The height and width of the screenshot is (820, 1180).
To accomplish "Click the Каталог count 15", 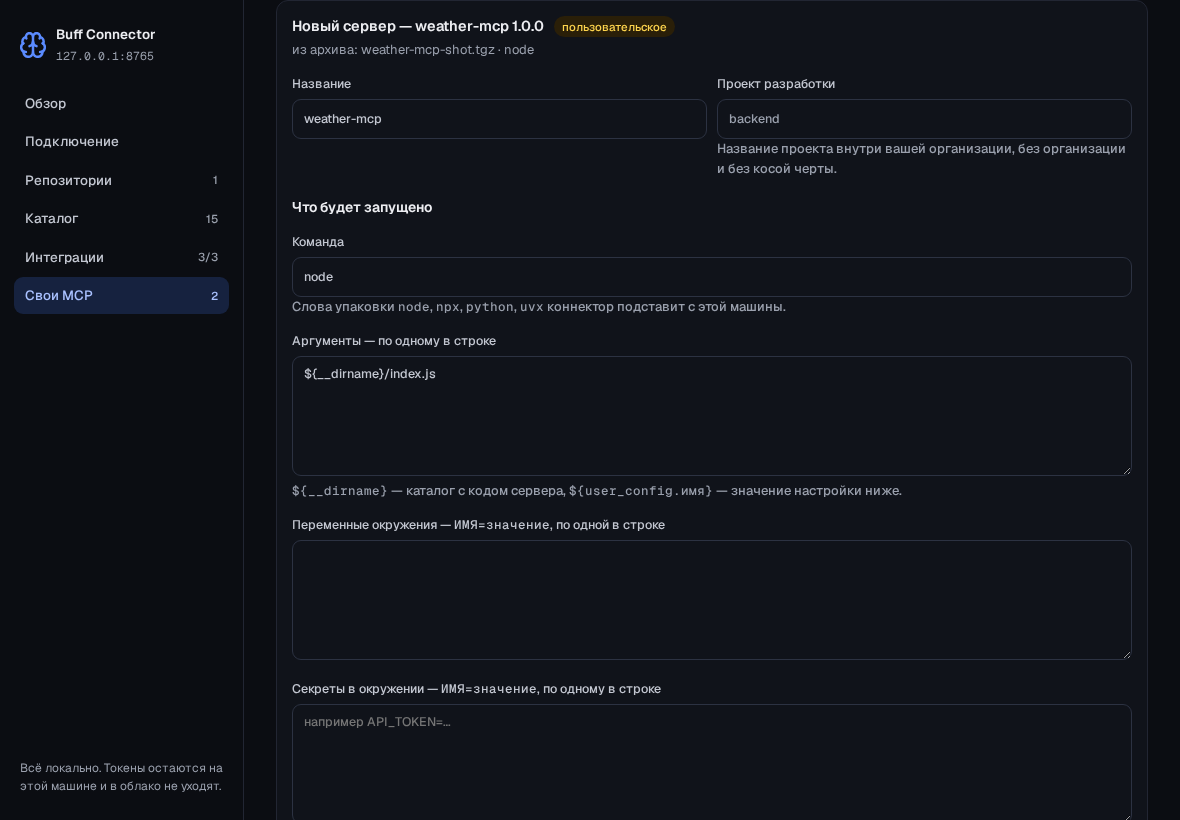I will pos(211,219).
